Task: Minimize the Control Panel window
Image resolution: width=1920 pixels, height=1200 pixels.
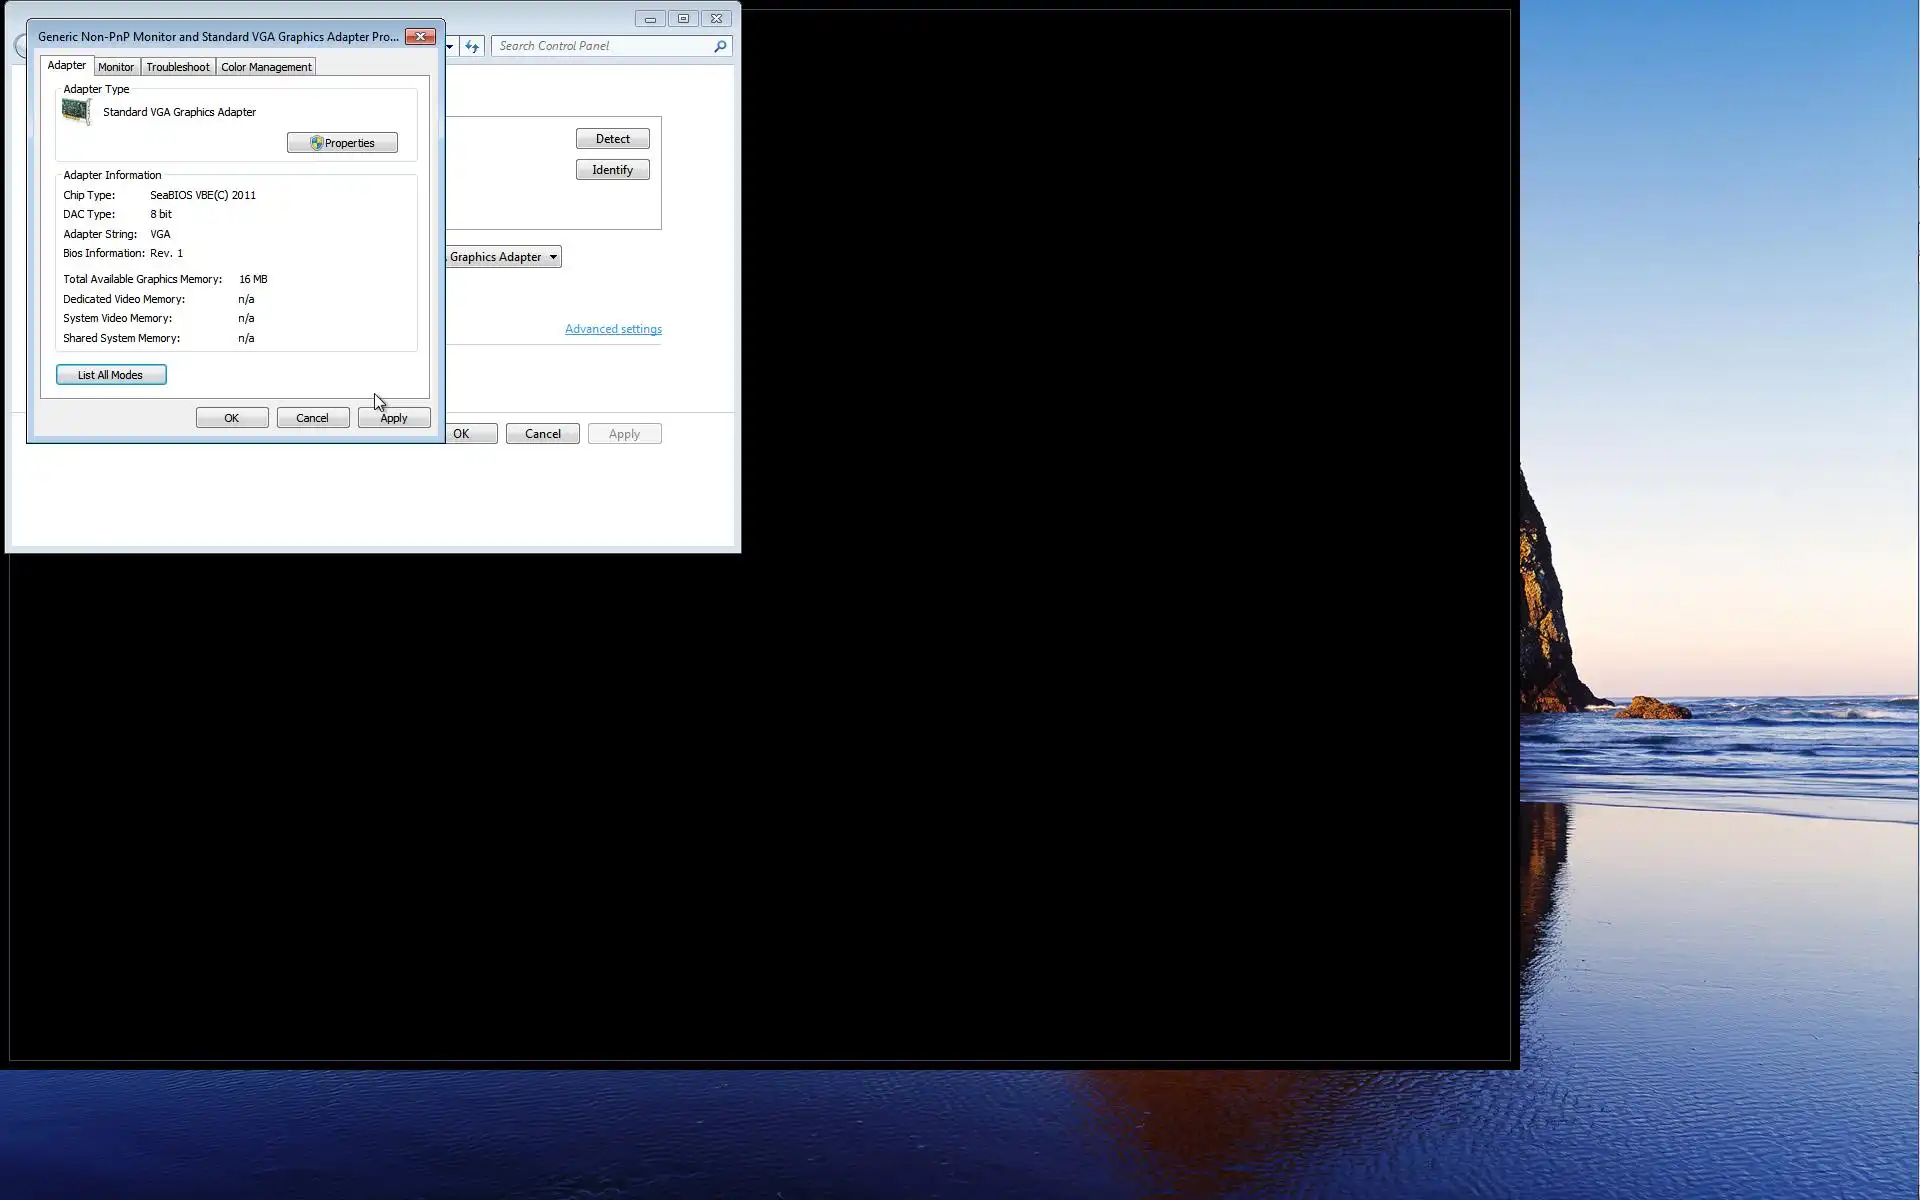Action: tap(650, 19)
